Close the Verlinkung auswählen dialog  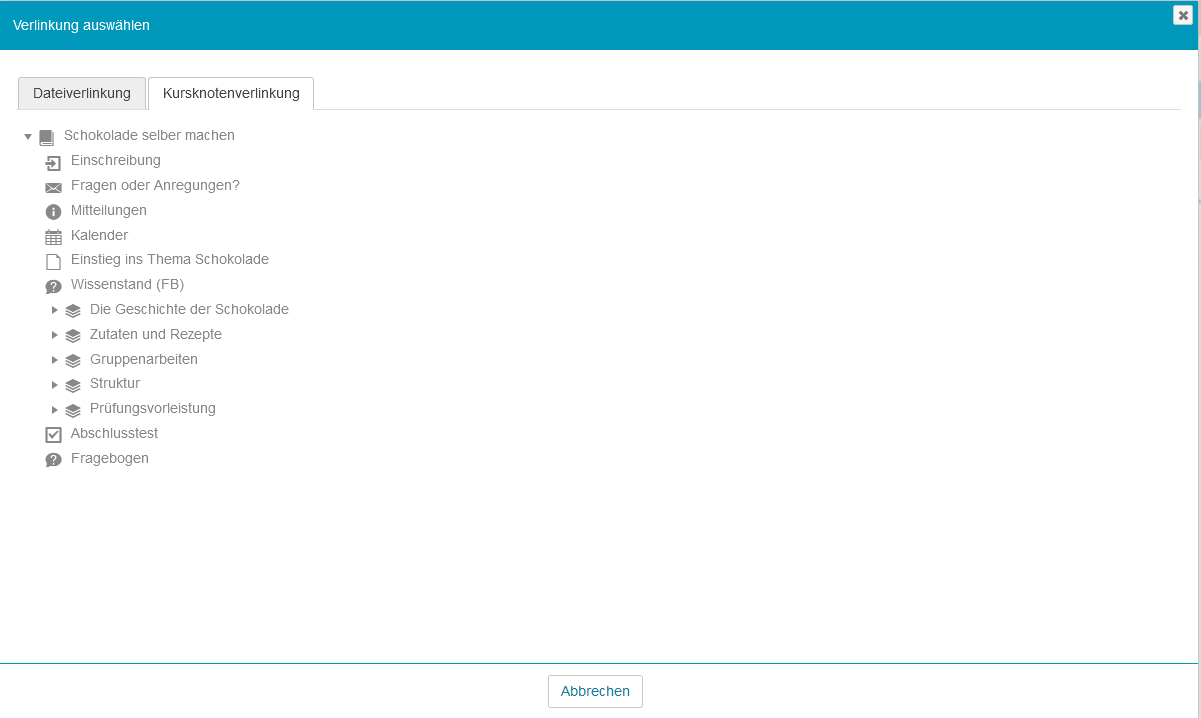(1182, 15)
